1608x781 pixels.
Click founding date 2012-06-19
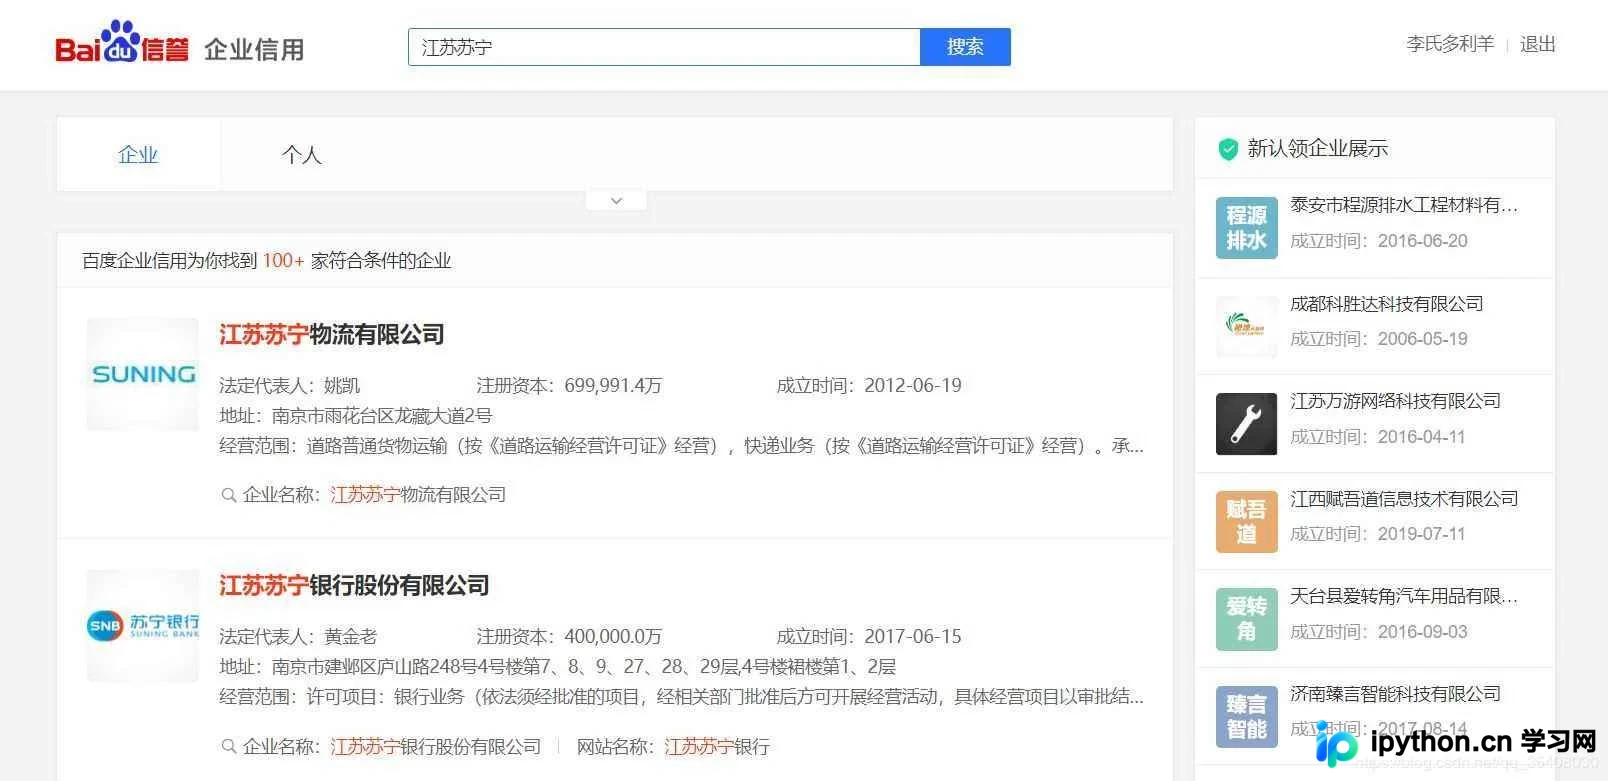[x=913, y=386]
